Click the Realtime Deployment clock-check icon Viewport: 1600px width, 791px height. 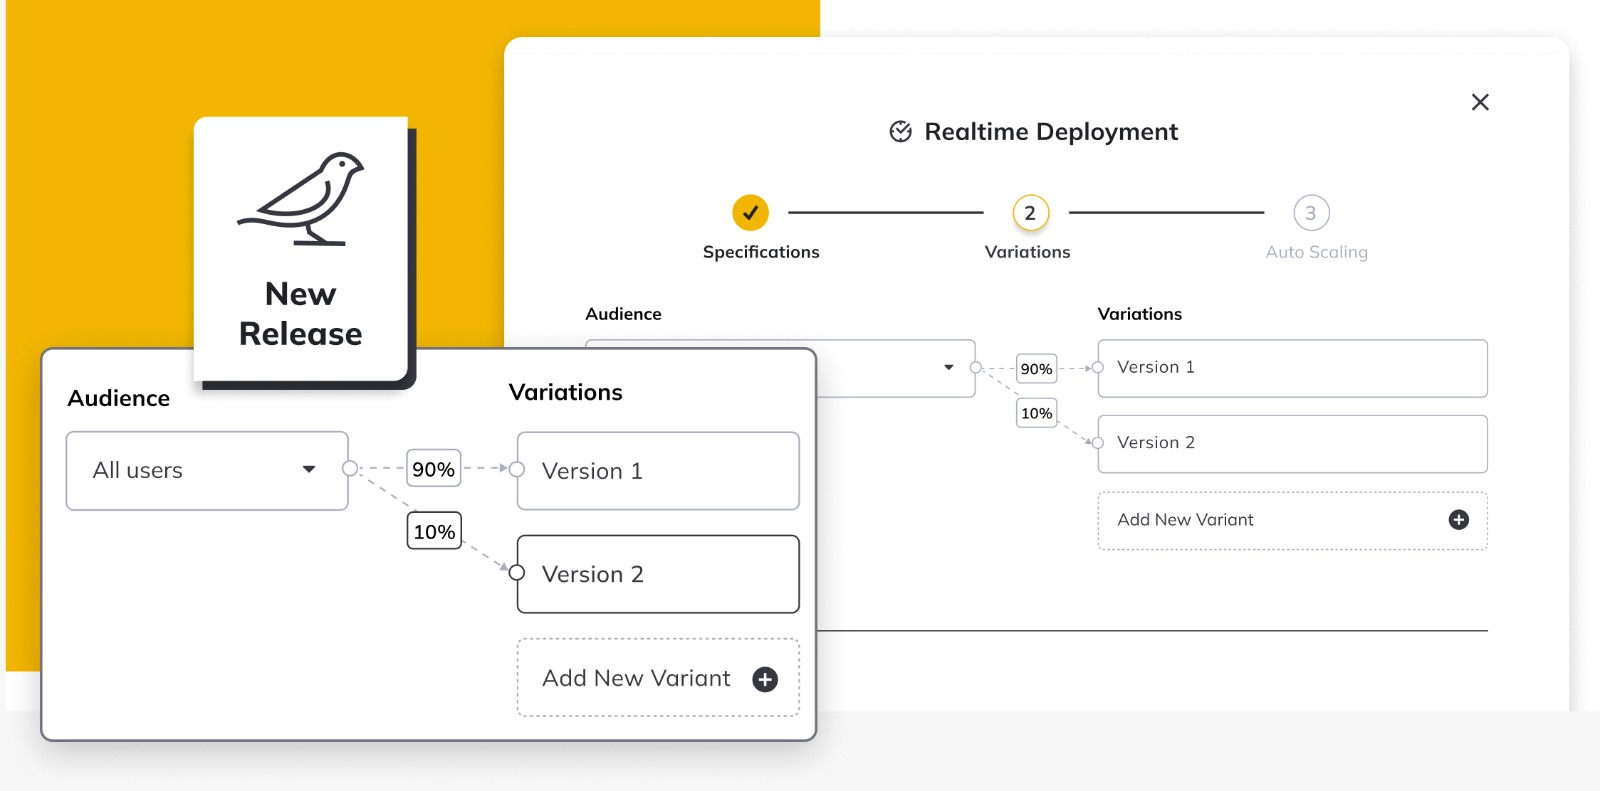[x=900, y=132]
